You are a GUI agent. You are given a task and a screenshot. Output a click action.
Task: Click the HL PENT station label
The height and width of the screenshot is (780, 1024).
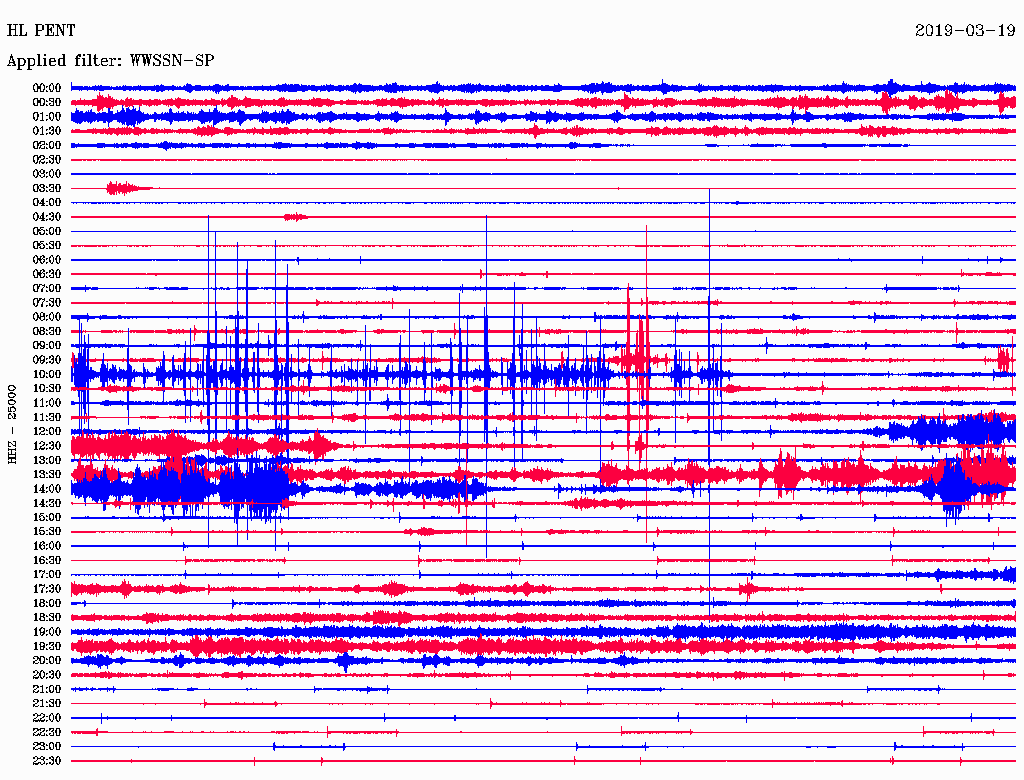(x=40, y=30)
